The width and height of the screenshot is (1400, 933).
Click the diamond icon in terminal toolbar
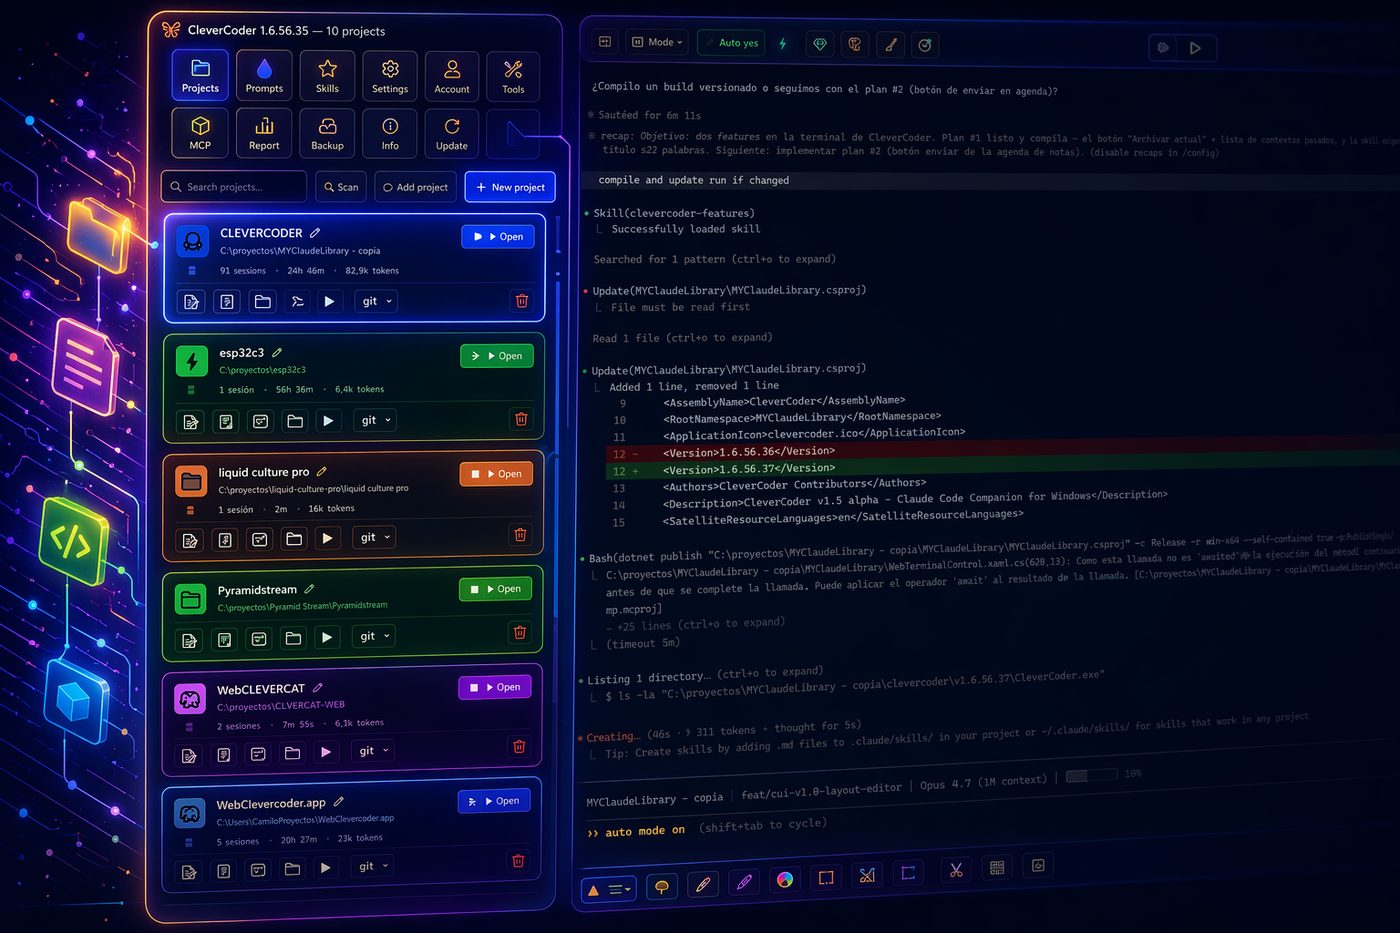[820, 44]
